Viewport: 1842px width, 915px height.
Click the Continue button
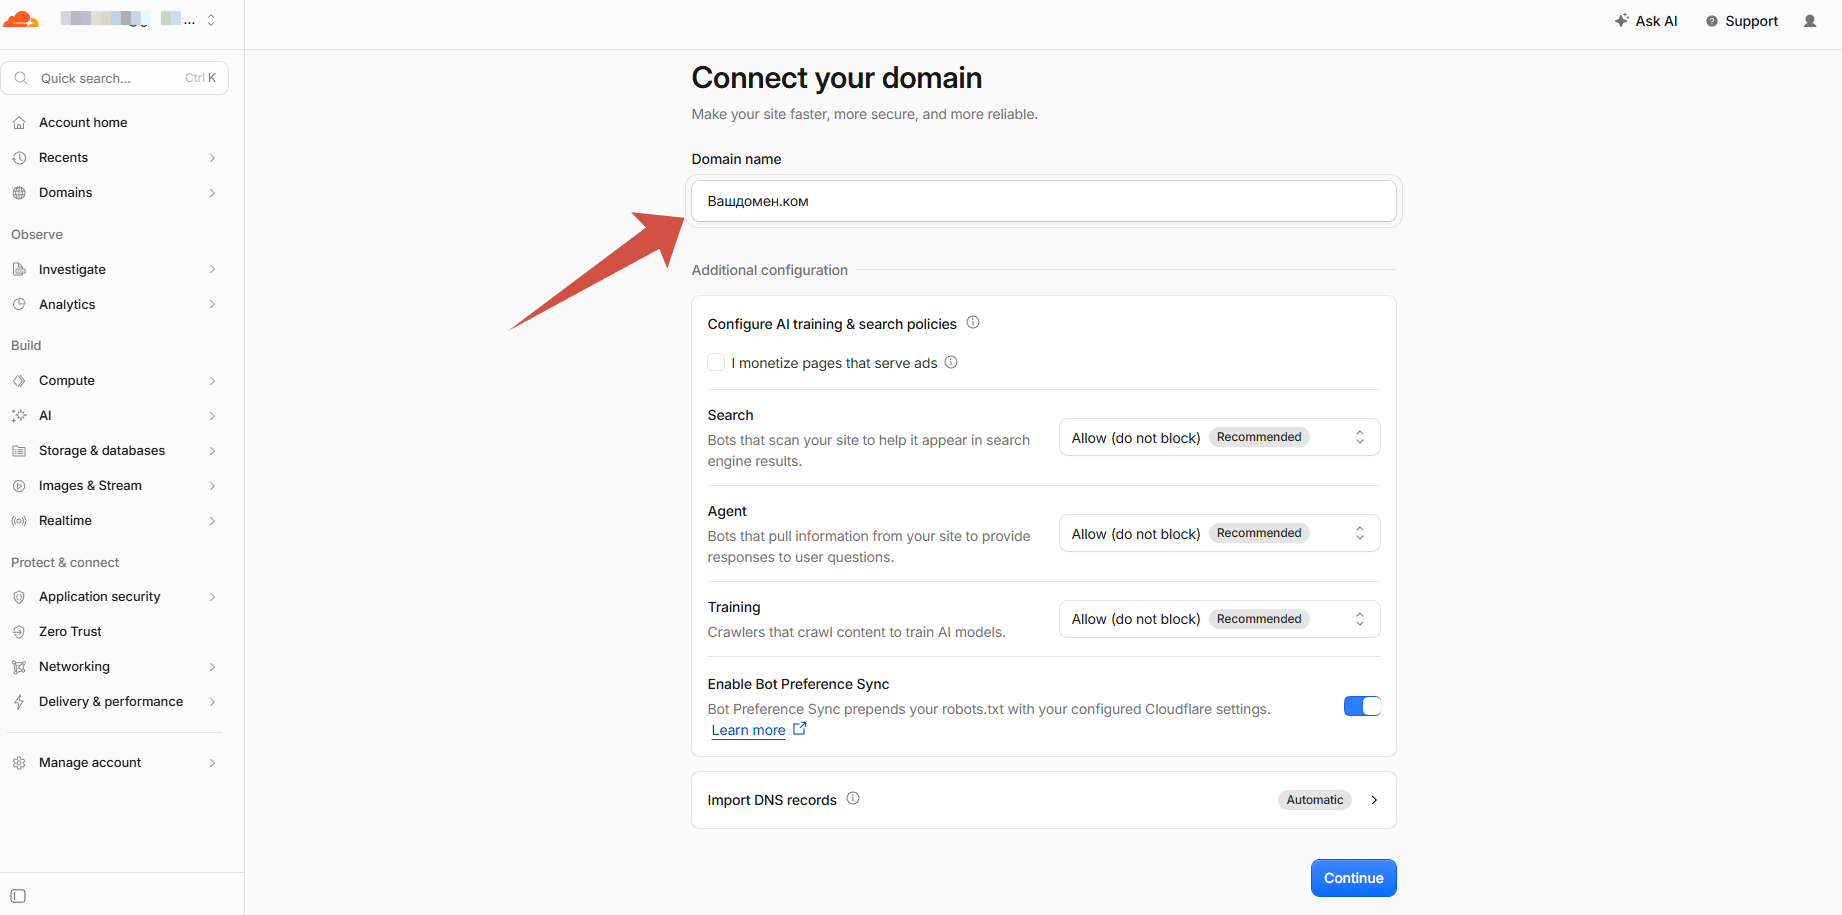pos(1353,878)
